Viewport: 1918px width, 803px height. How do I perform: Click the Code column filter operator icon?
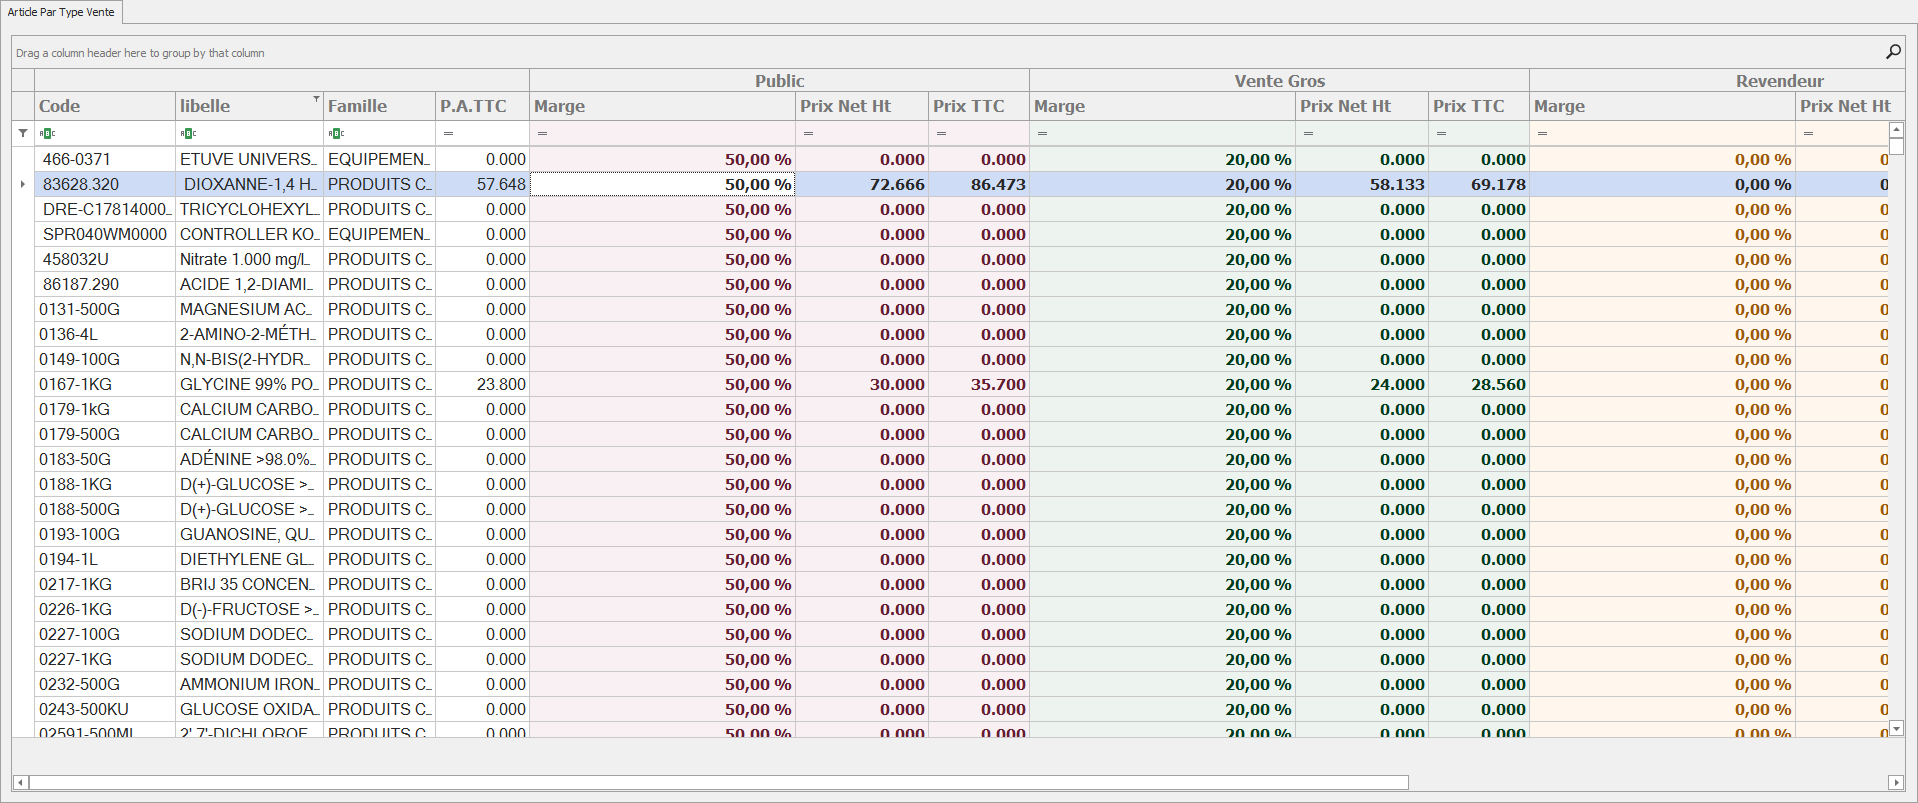47,133
